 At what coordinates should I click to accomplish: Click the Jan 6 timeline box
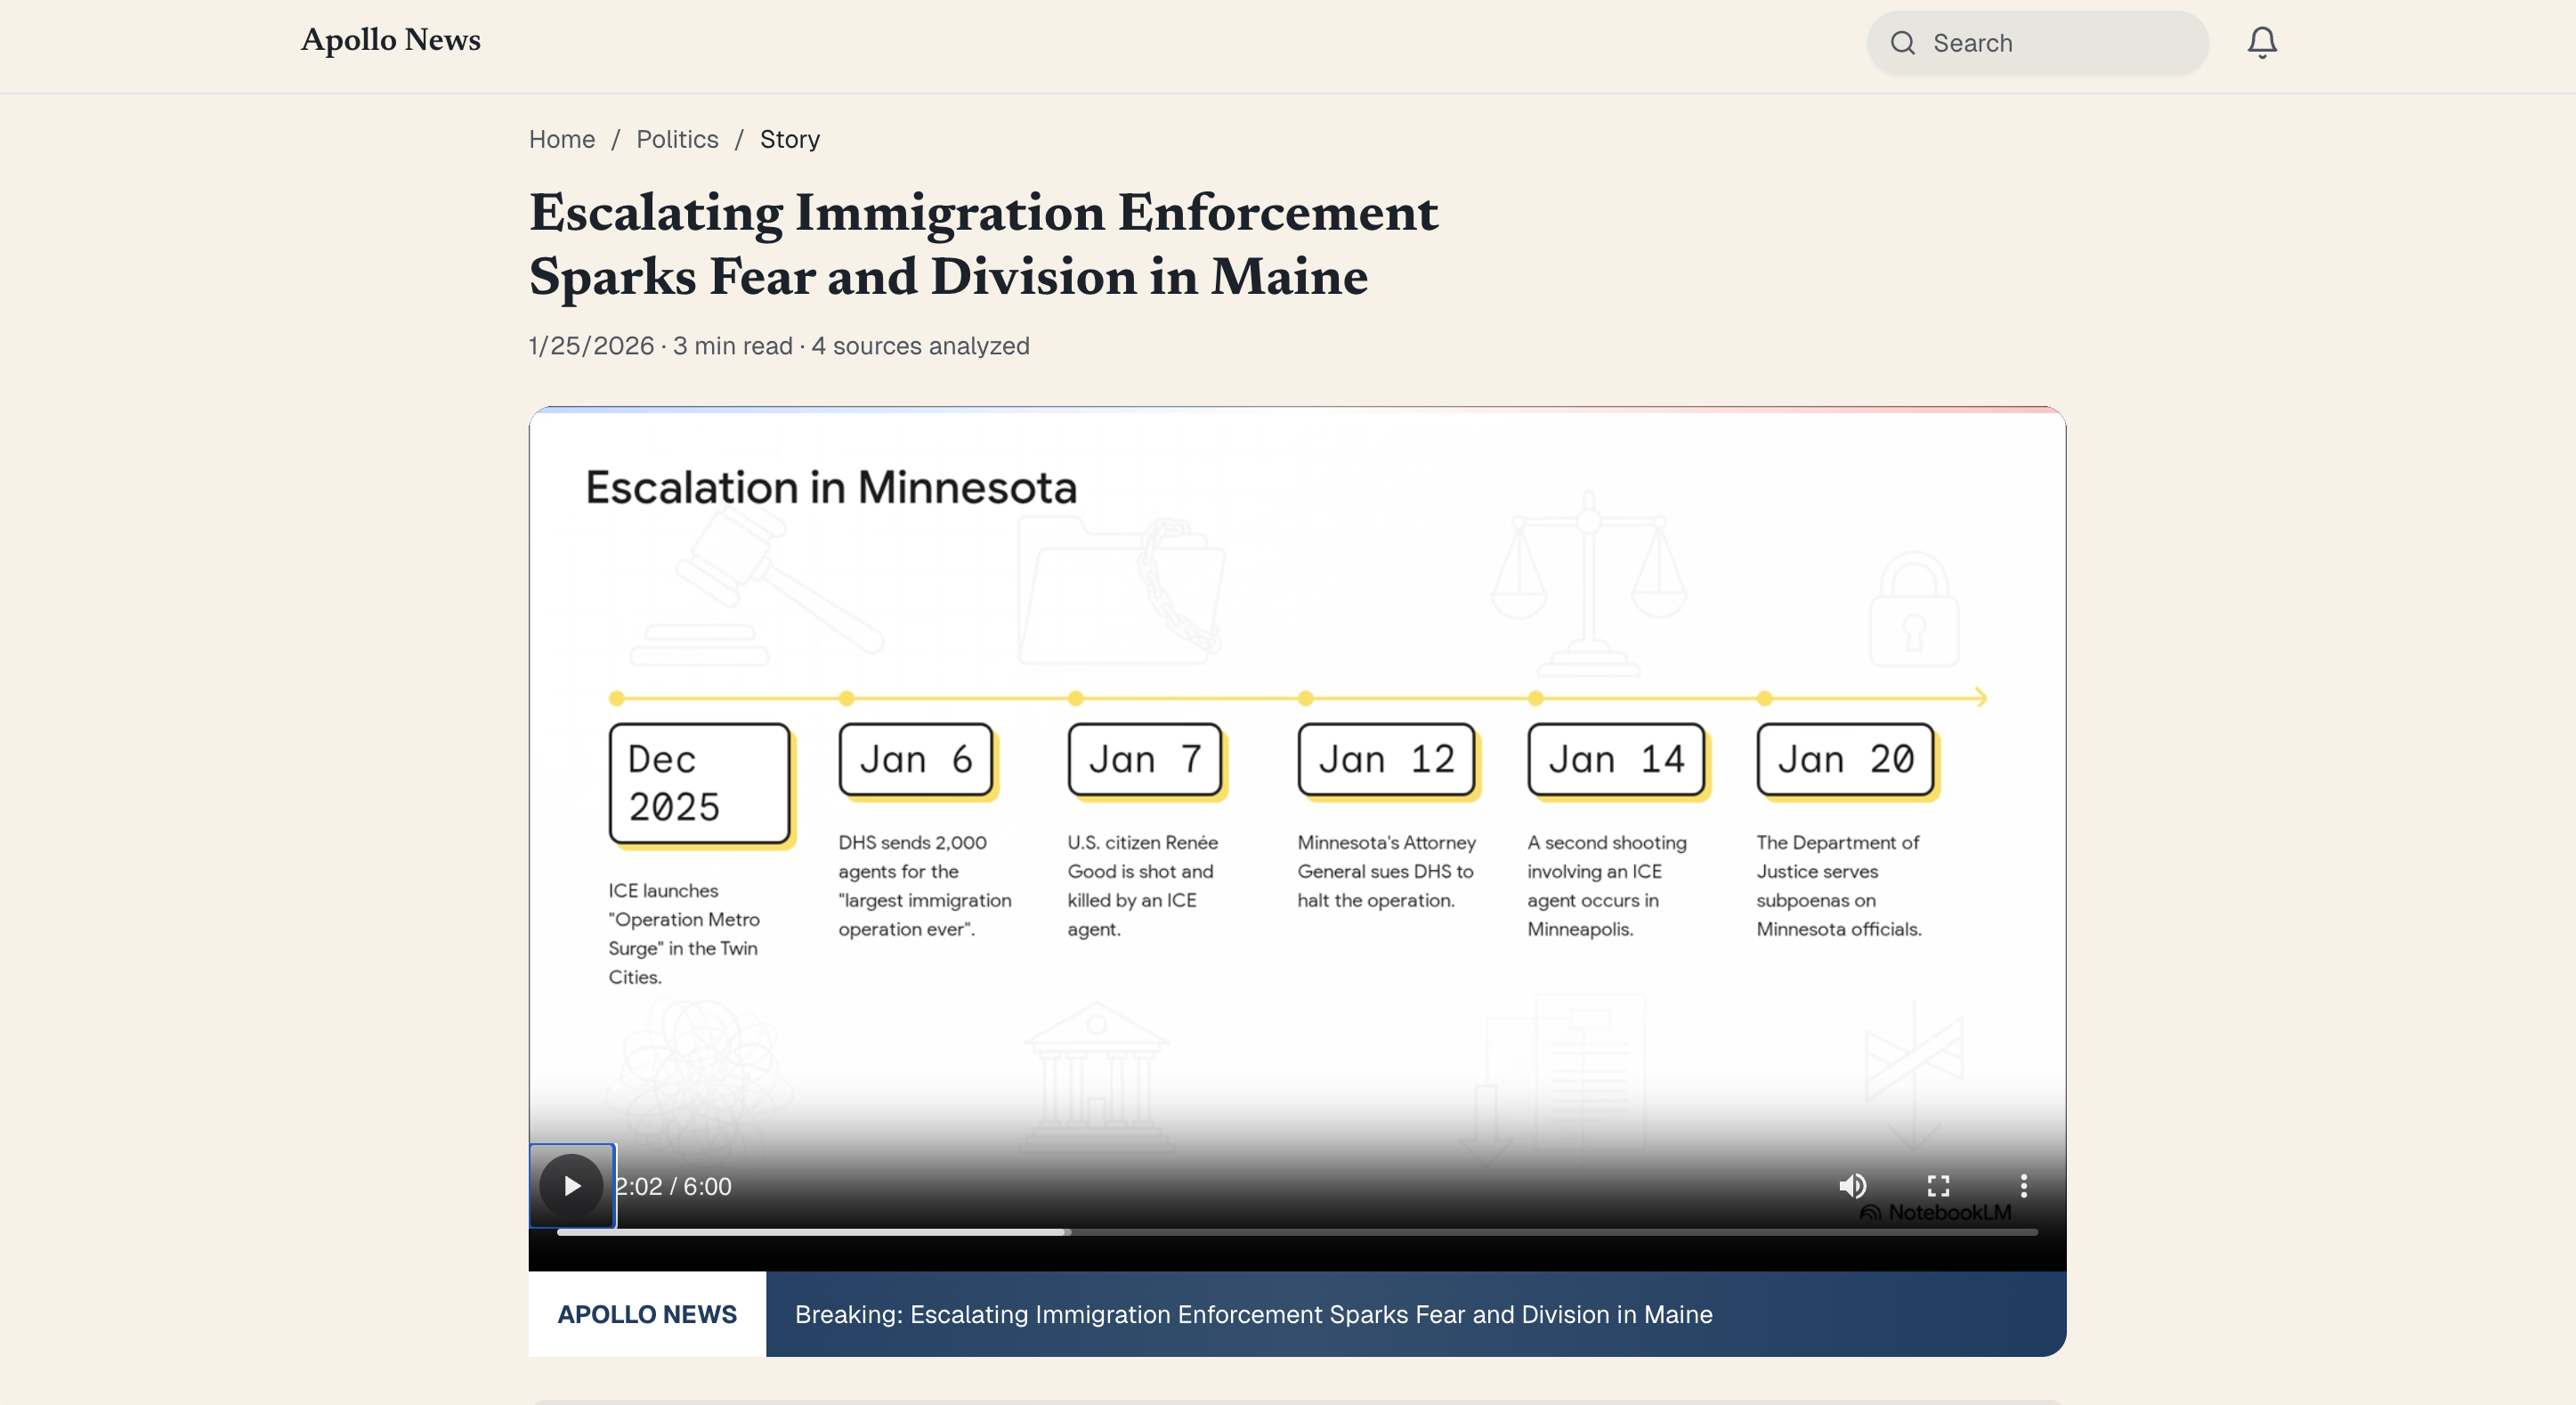915,760
